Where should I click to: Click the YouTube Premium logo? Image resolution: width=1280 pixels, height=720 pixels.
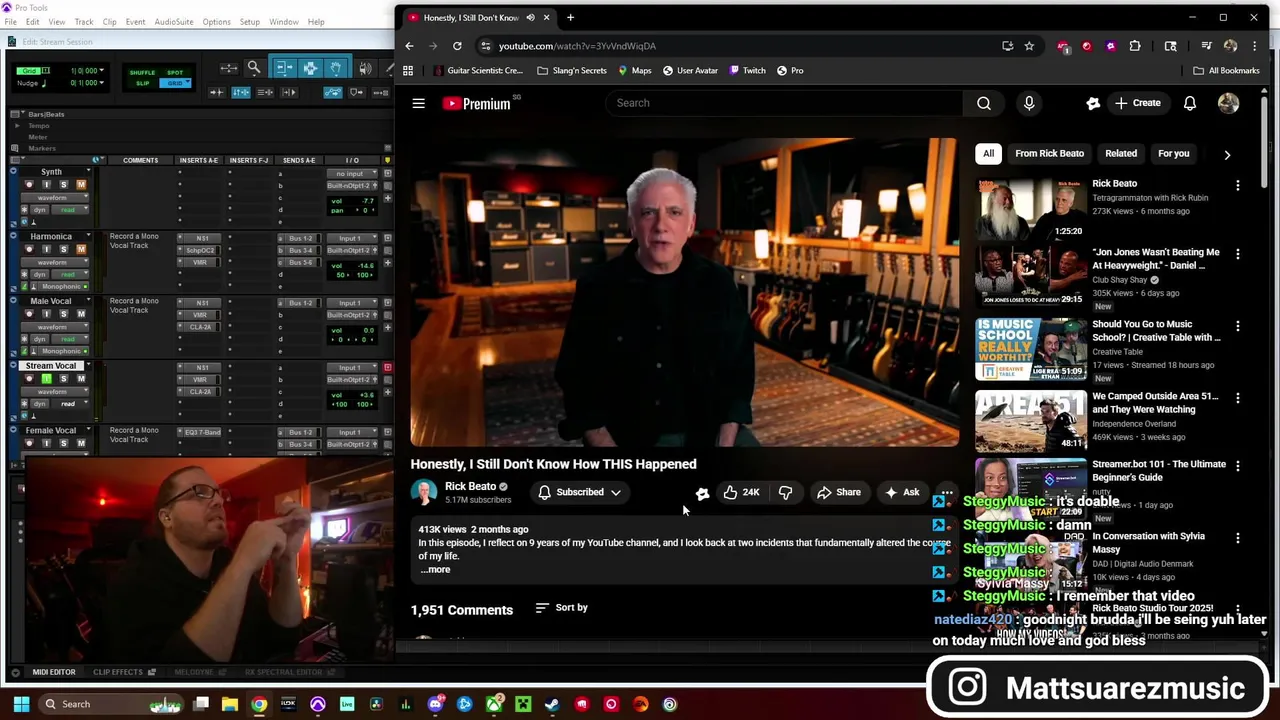[x=477, y=103]
